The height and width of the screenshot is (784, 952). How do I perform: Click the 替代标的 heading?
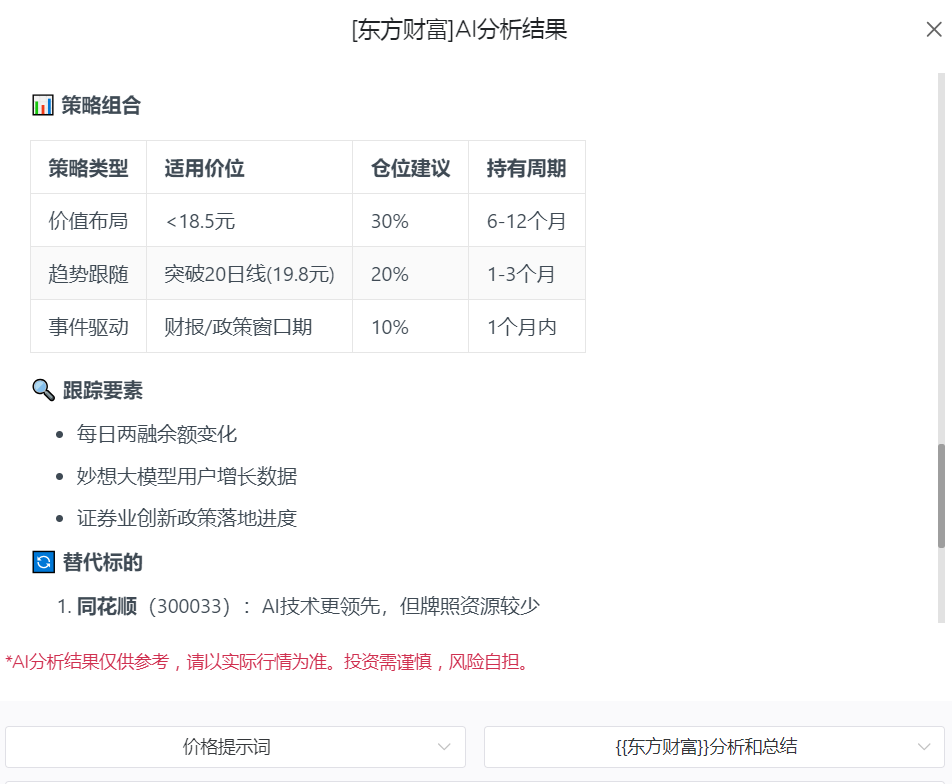[x=103, y=562]
